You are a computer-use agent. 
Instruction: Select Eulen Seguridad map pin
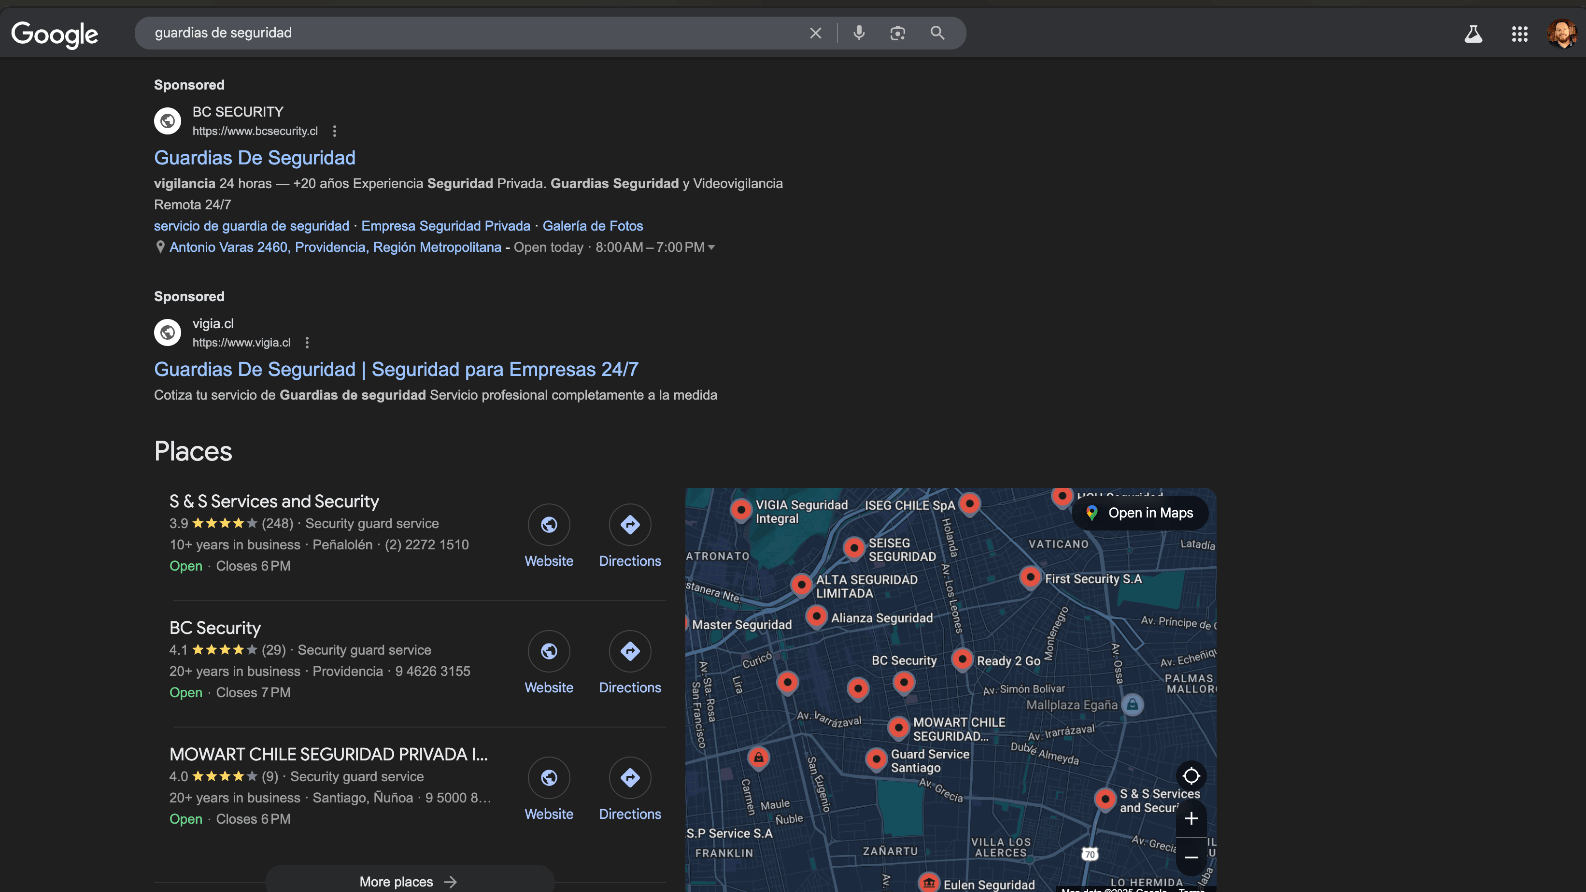[929, 882]
